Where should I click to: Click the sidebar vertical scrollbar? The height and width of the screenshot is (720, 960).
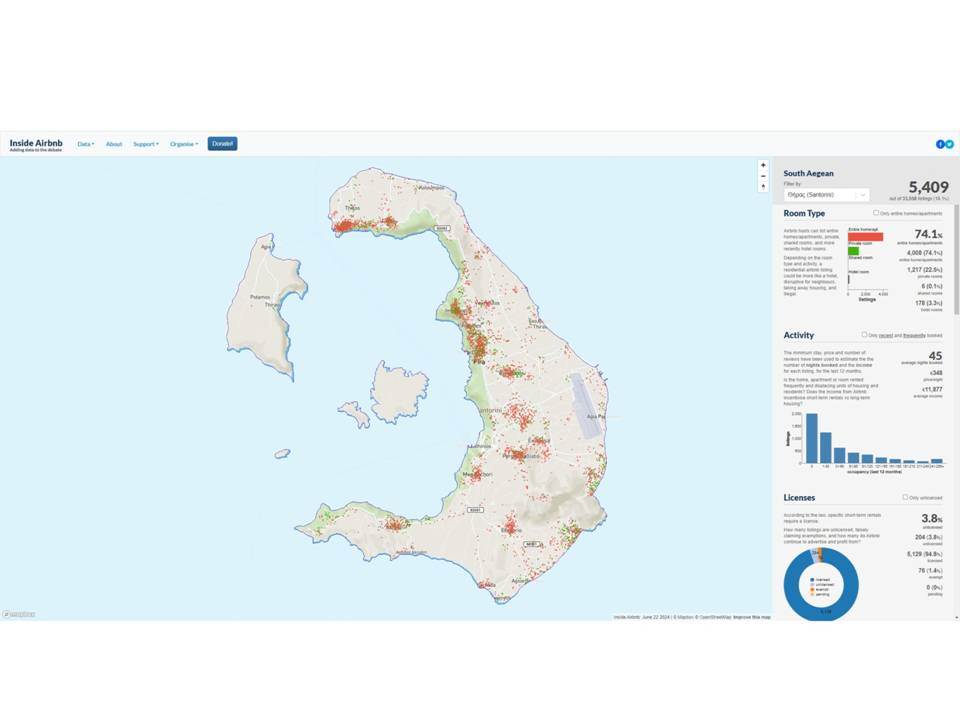957,260
